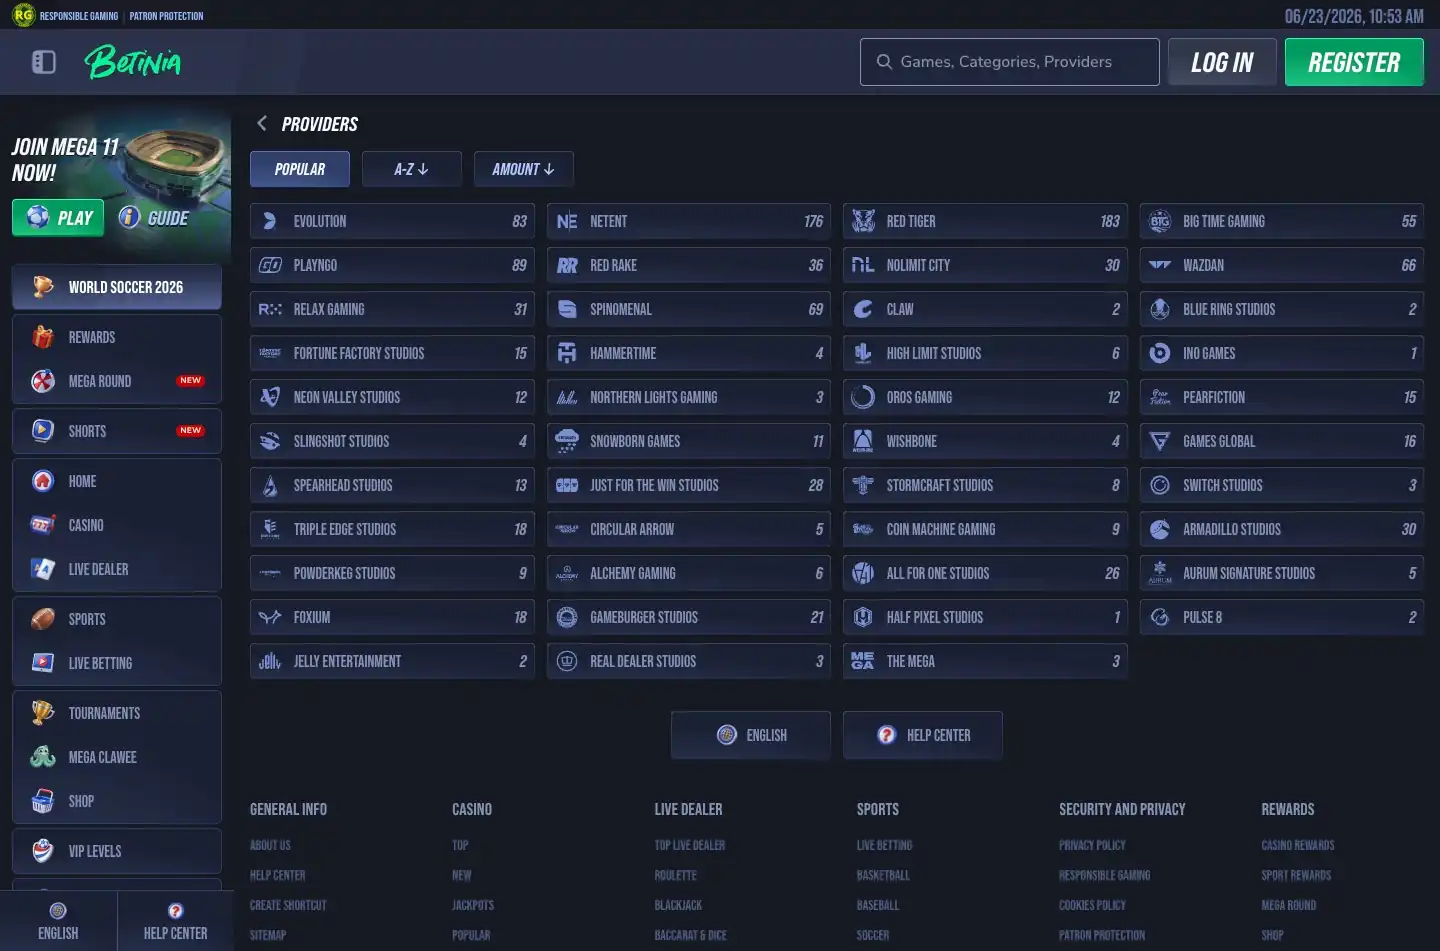Sort providers by Amount
The width and height of the screenshot is (1440, 951).
point(524,169)
